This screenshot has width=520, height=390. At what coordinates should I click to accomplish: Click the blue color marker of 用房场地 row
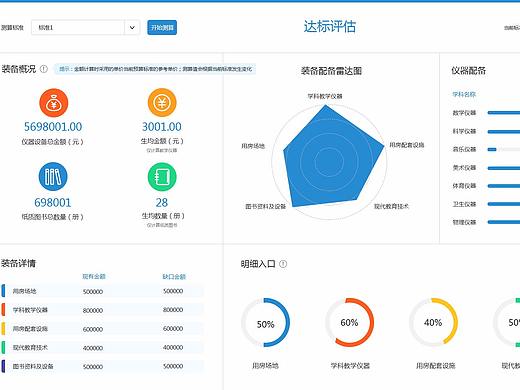click(3, 291)
